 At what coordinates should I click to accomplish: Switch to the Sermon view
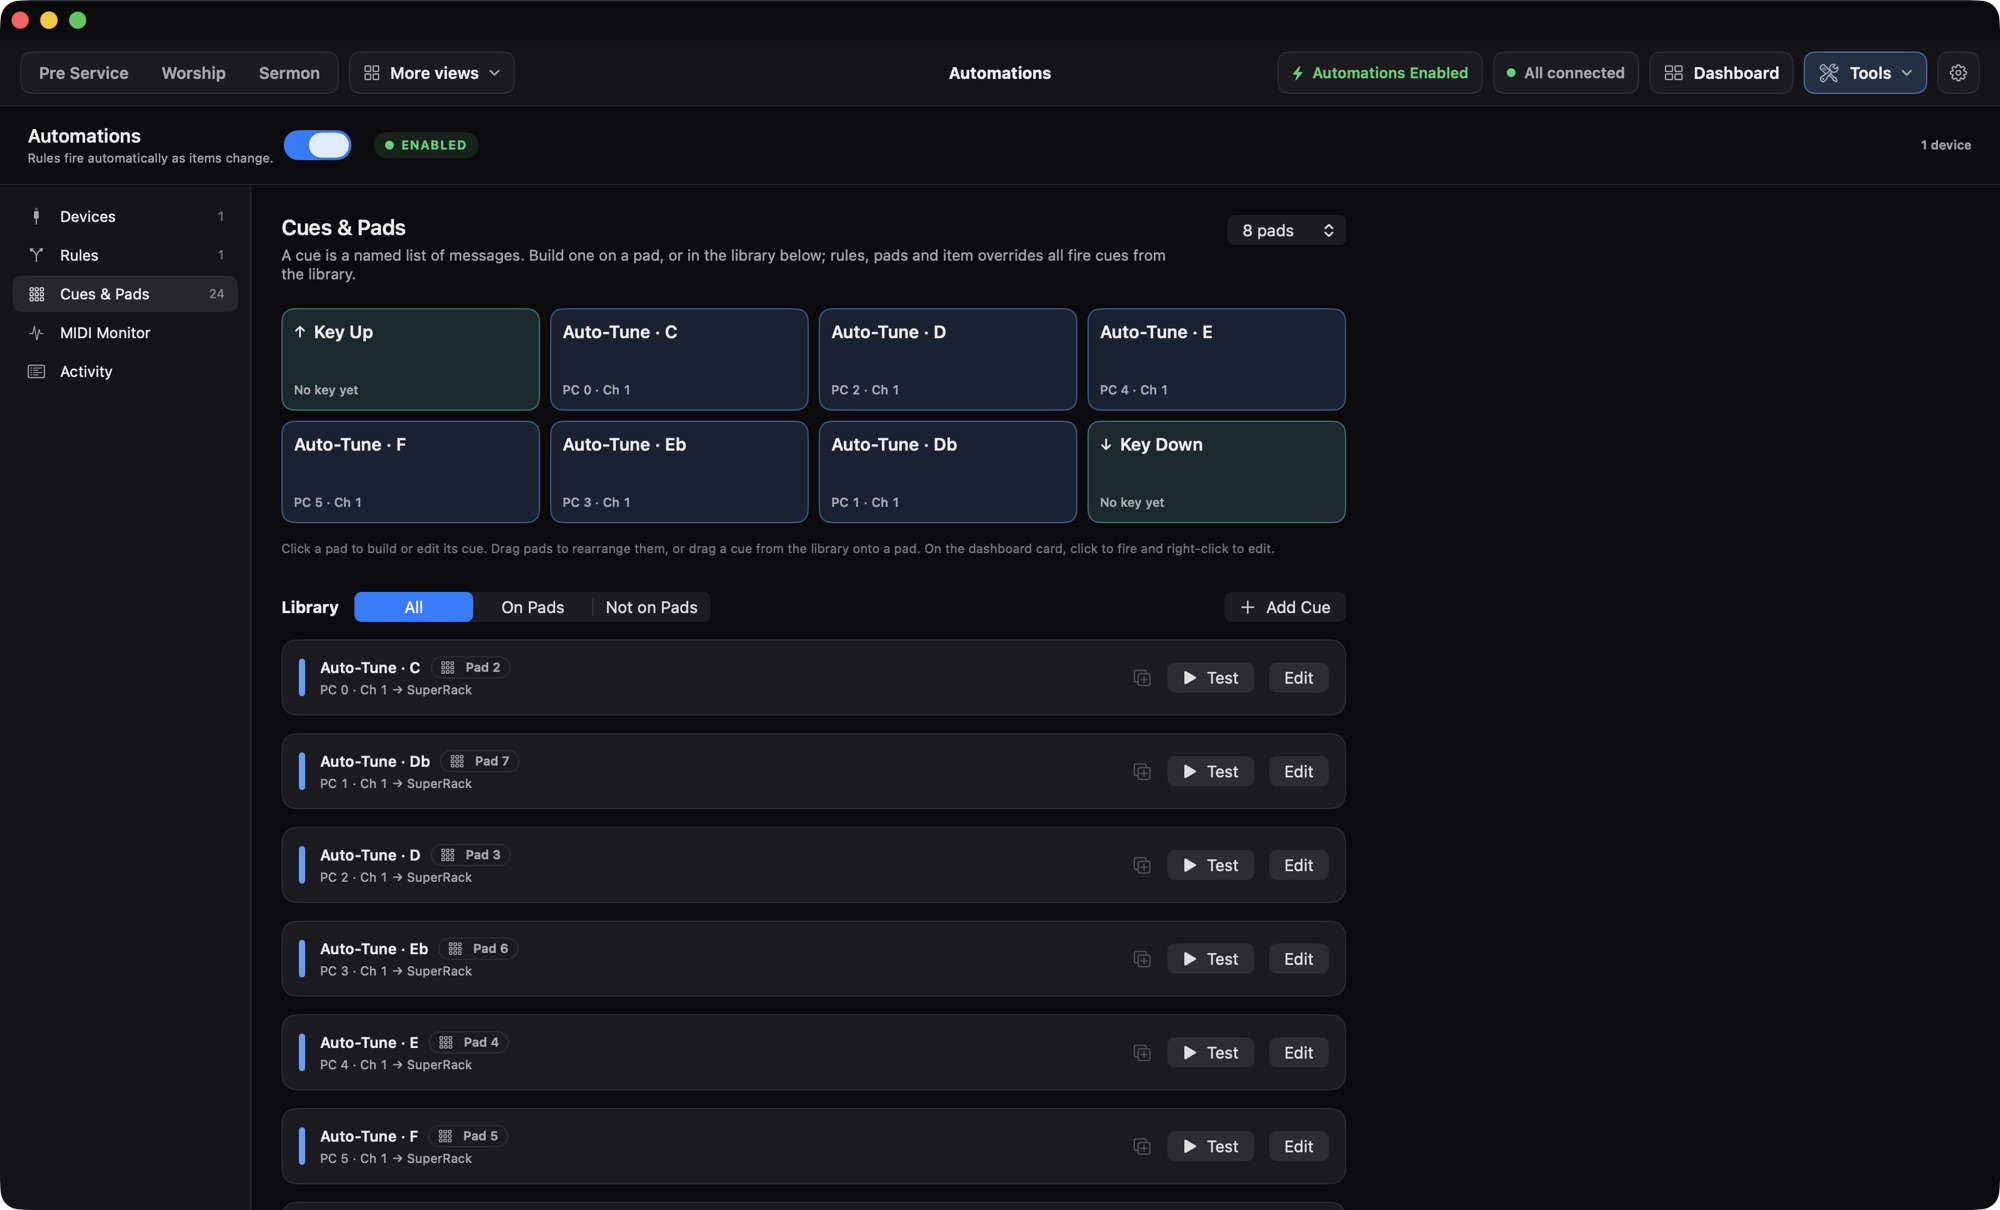(289, 73)
